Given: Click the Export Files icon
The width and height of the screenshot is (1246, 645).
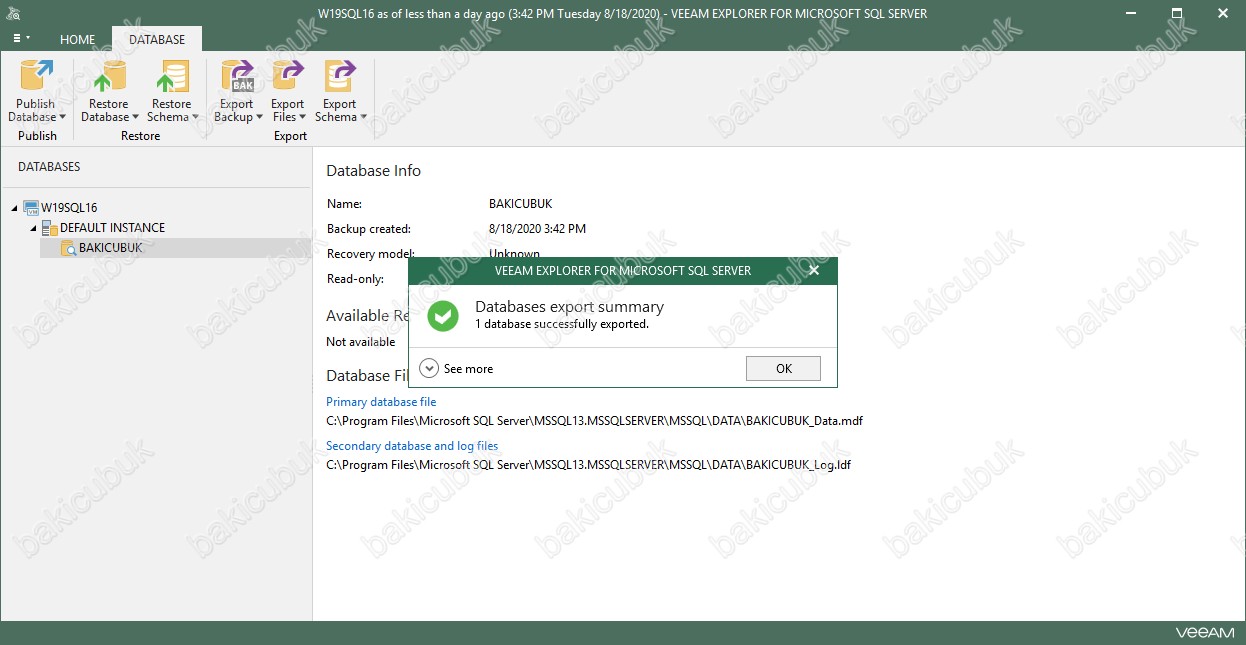Looking at the screenshot, I should tap(288, 77).
